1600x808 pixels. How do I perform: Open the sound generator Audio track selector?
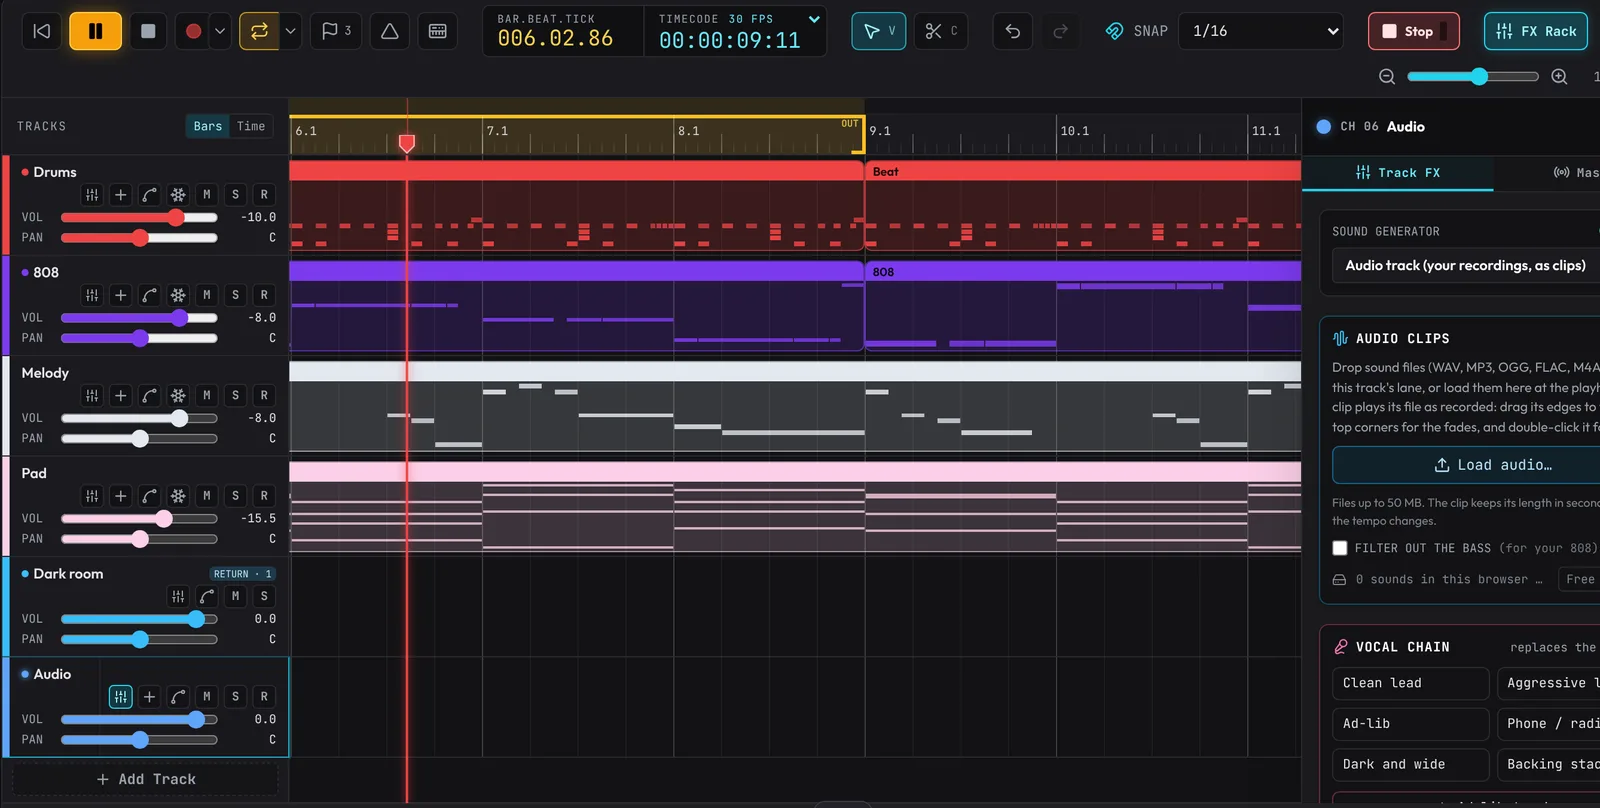[1465, 265]
